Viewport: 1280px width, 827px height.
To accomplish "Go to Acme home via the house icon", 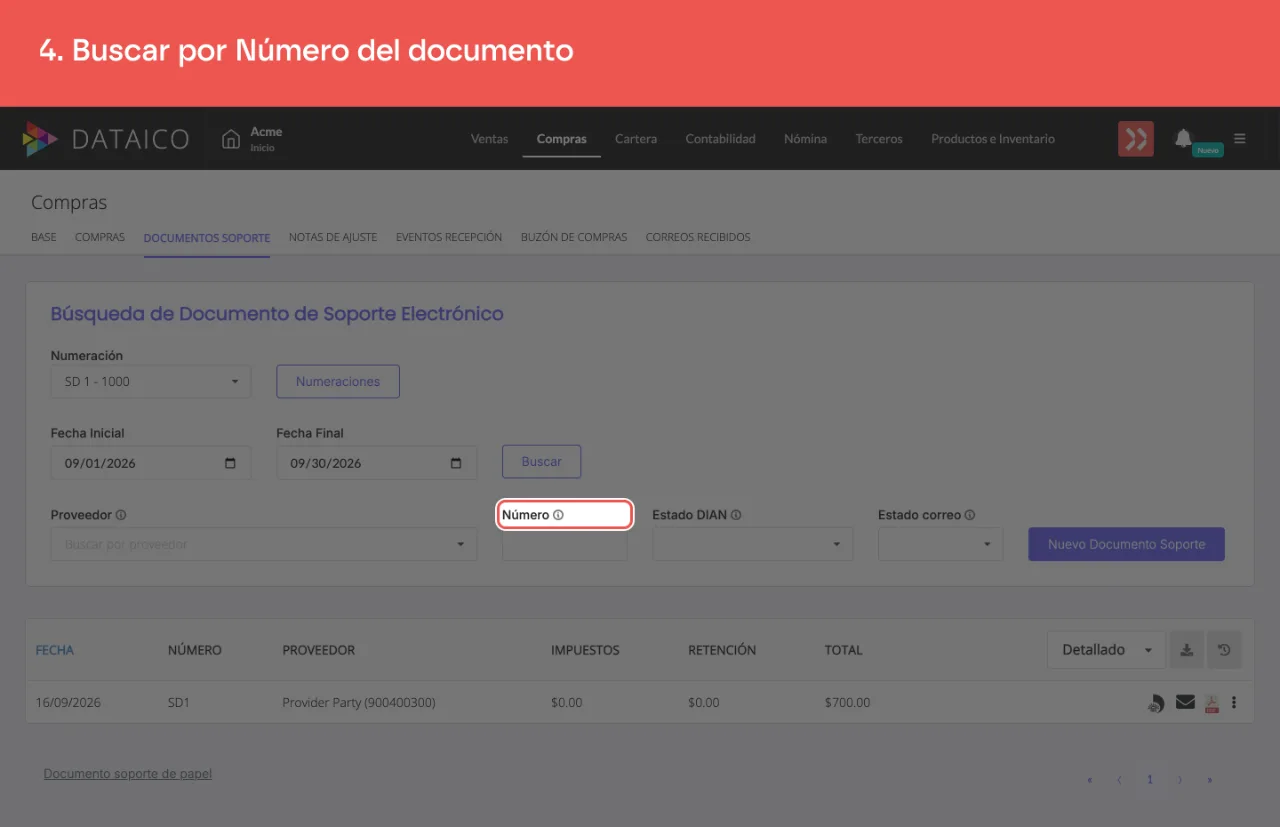I will pyautogui.click(x=231, y=139).
